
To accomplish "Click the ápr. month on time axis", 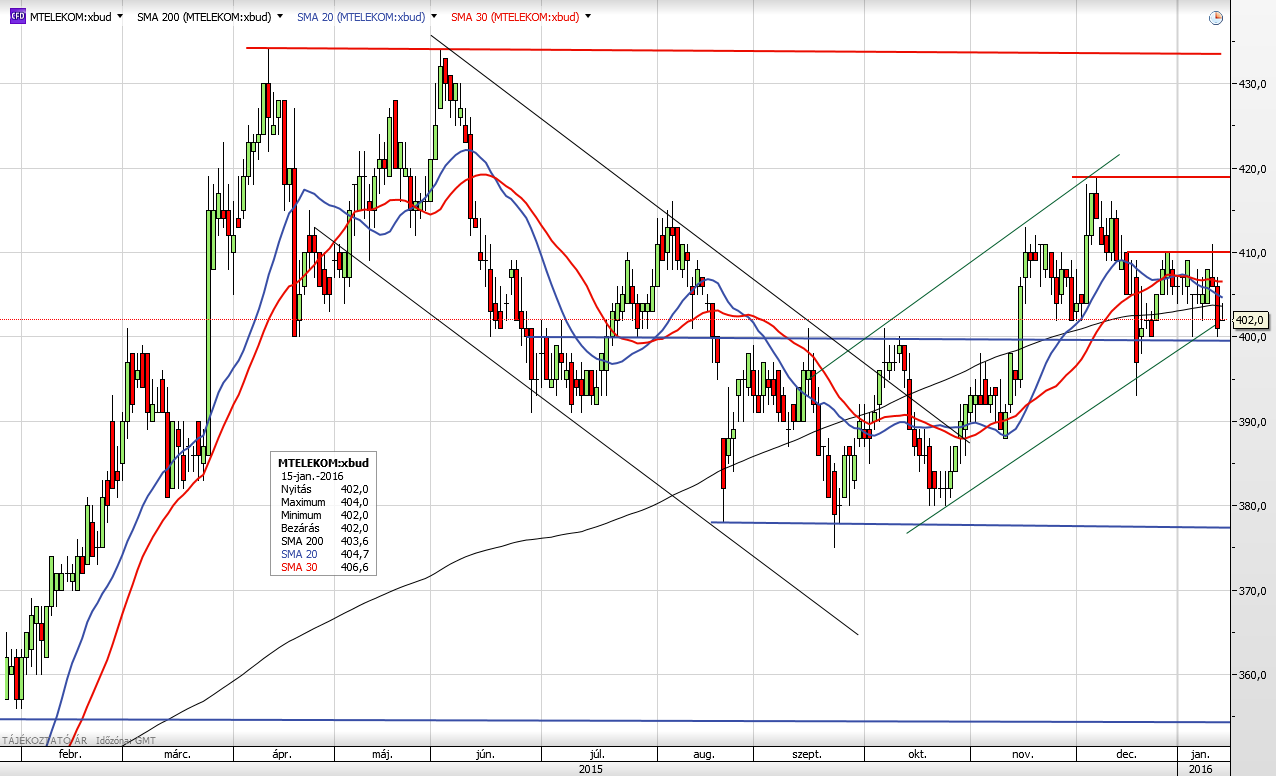I will click(281, 755).
